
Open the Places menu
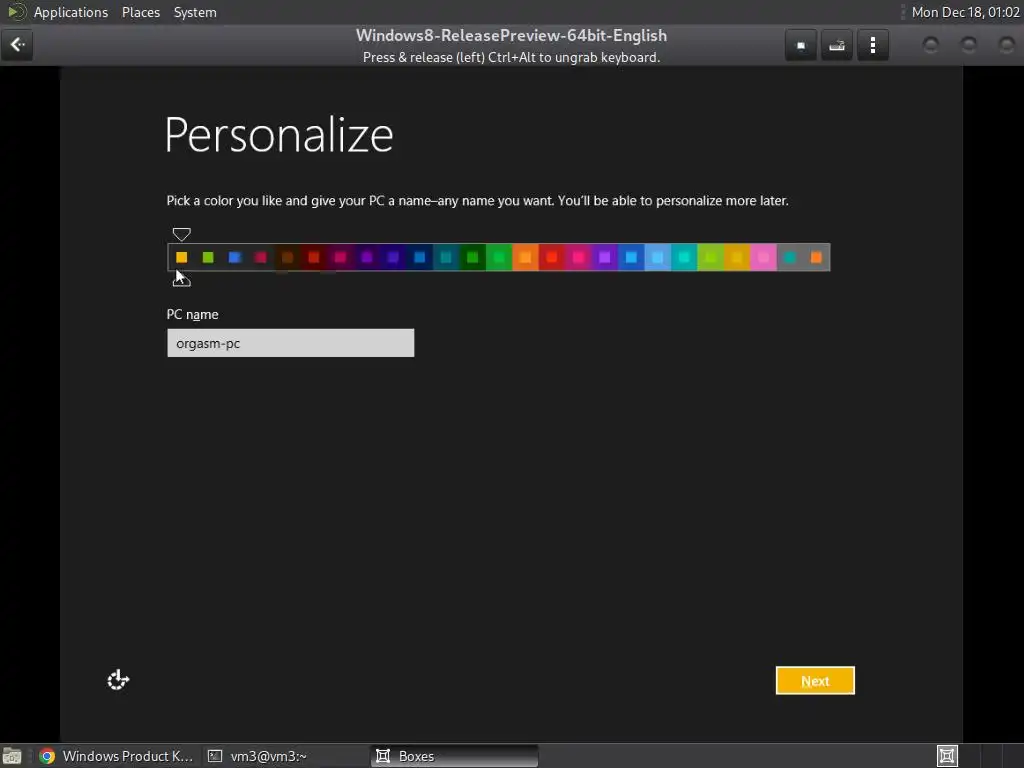(x=141, y=12)
